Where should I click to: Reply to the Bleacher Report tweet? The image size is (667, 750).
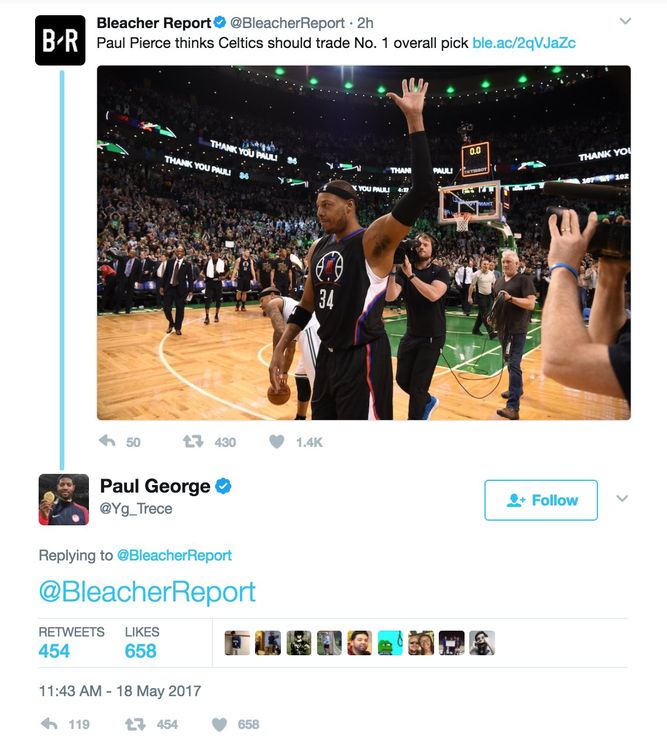(107, 441)
